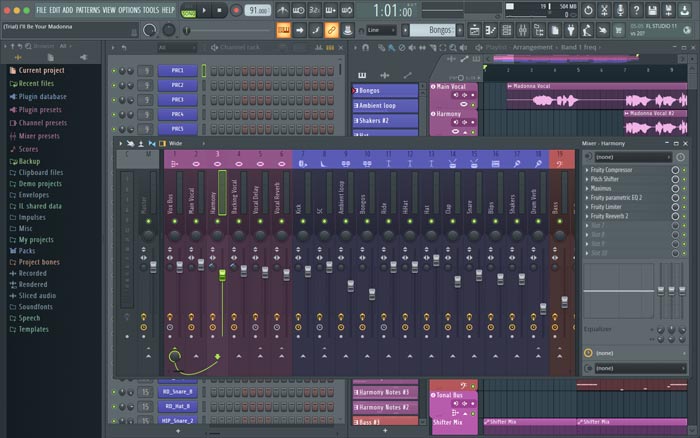The height and width of the screenshot is (438, 700).
Task: Open the piano roll toolbar icon
Action: tap(491, 30)
